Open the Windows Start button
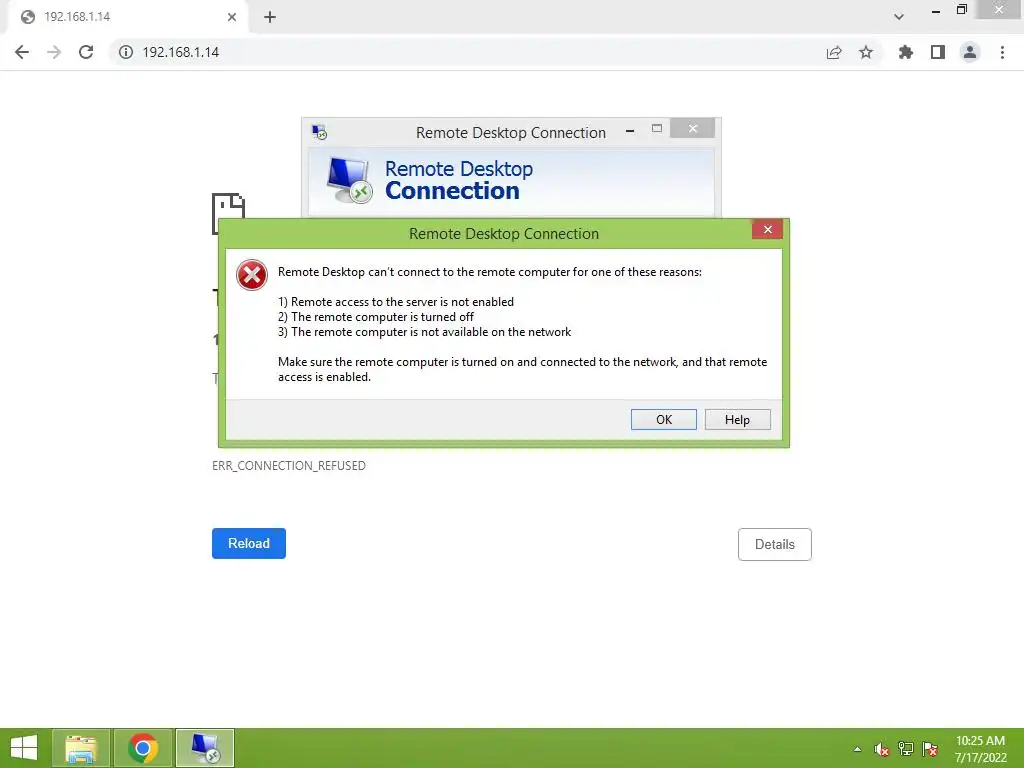The image size is (1024, 768). pyautogui.click(x=24, y=748)
